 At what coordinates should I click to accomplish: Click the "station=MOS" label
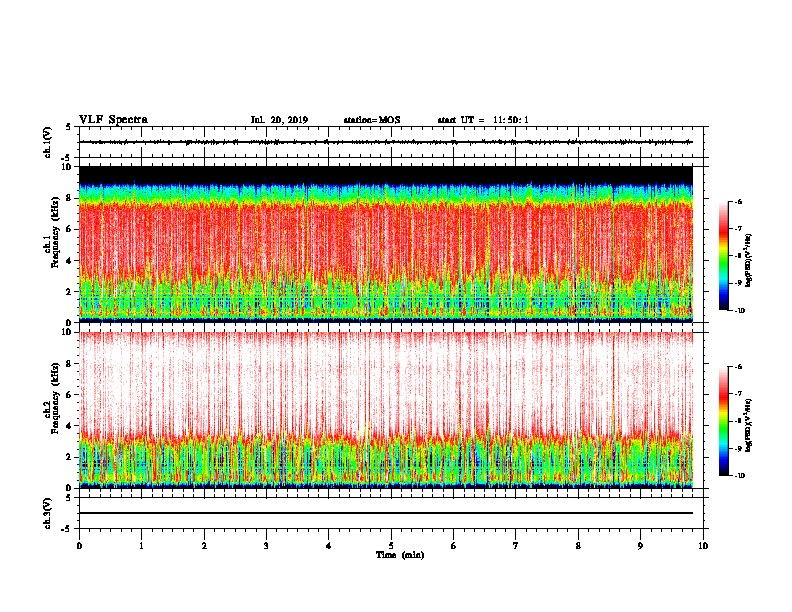[372, 120]
